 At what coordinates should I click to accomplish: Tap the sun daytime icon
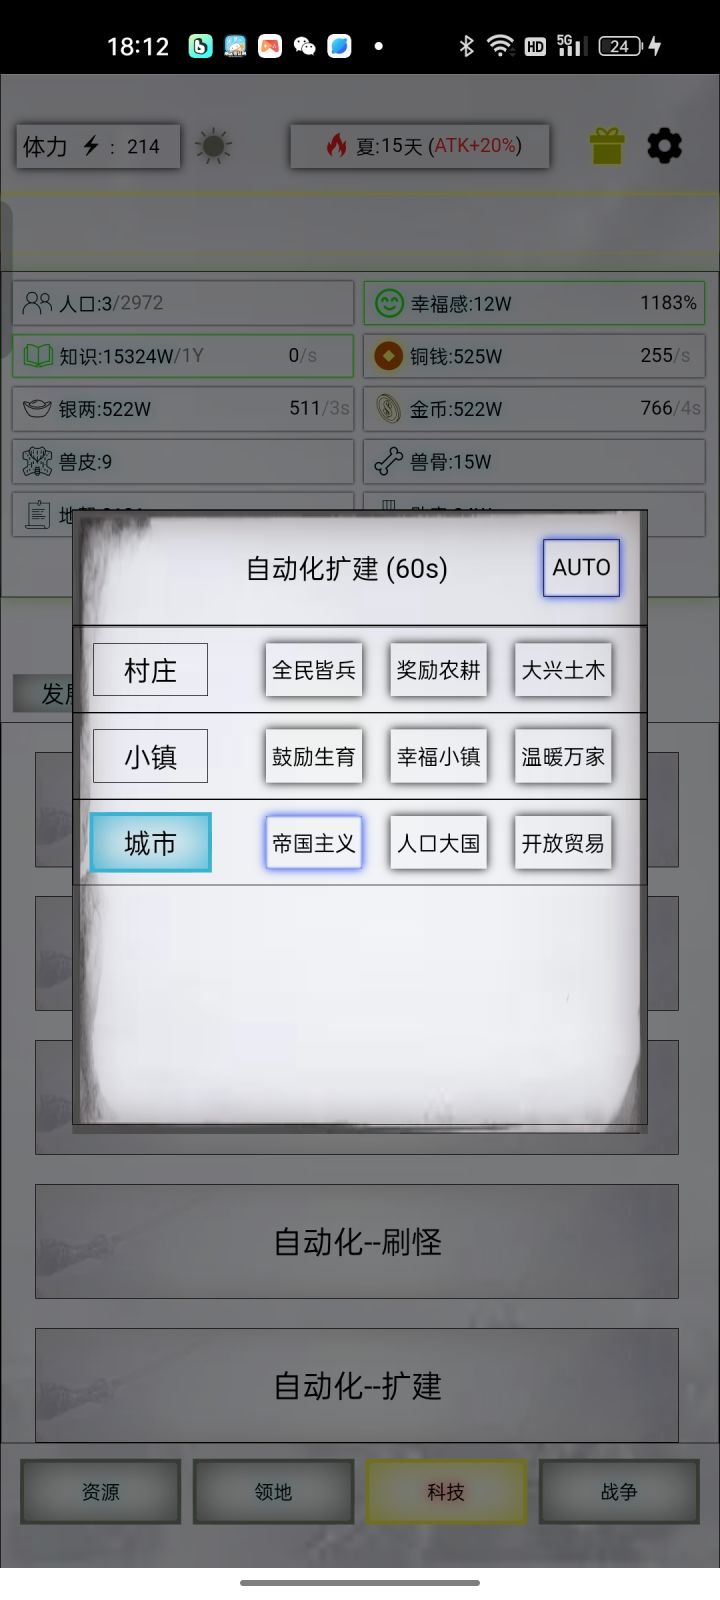point(212,147)
